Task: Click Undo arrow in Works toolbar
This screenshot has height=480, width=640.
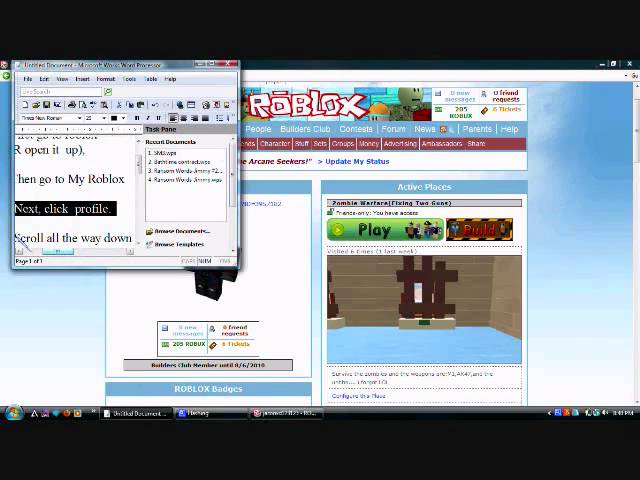Action: [155, 105]
